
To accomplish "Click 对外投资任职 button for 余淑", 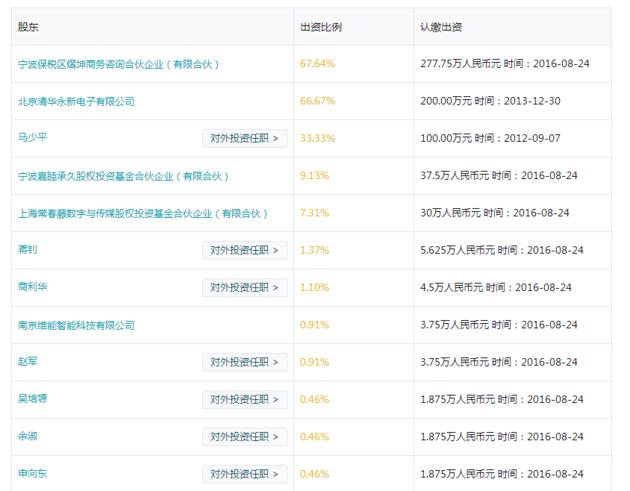I will (245, 437).
